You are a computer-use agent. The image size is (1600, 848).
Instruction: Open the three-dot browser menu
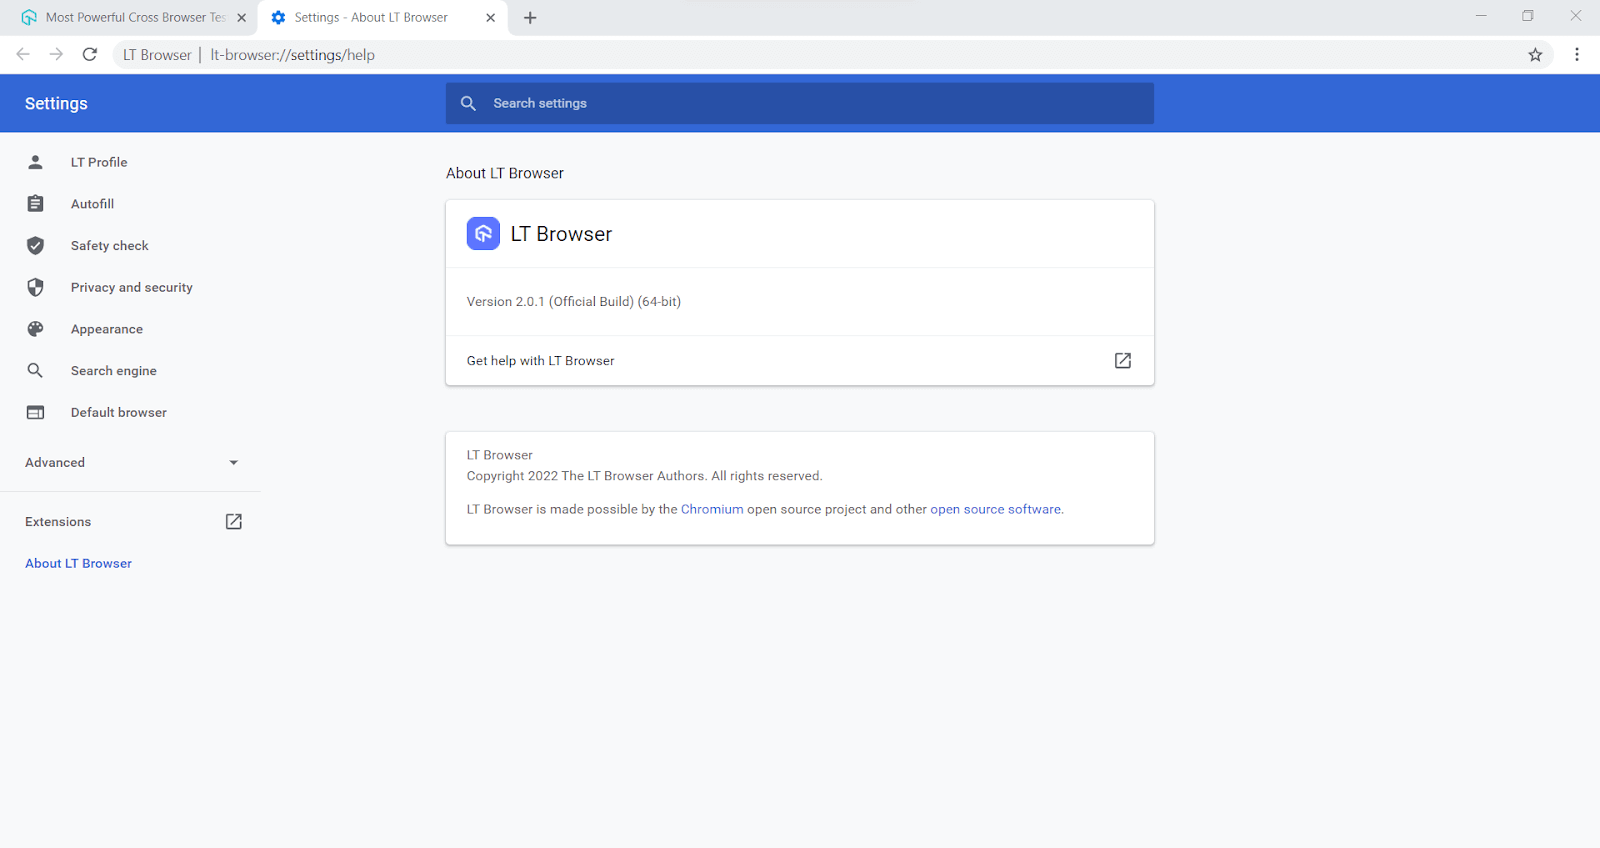1577,55
